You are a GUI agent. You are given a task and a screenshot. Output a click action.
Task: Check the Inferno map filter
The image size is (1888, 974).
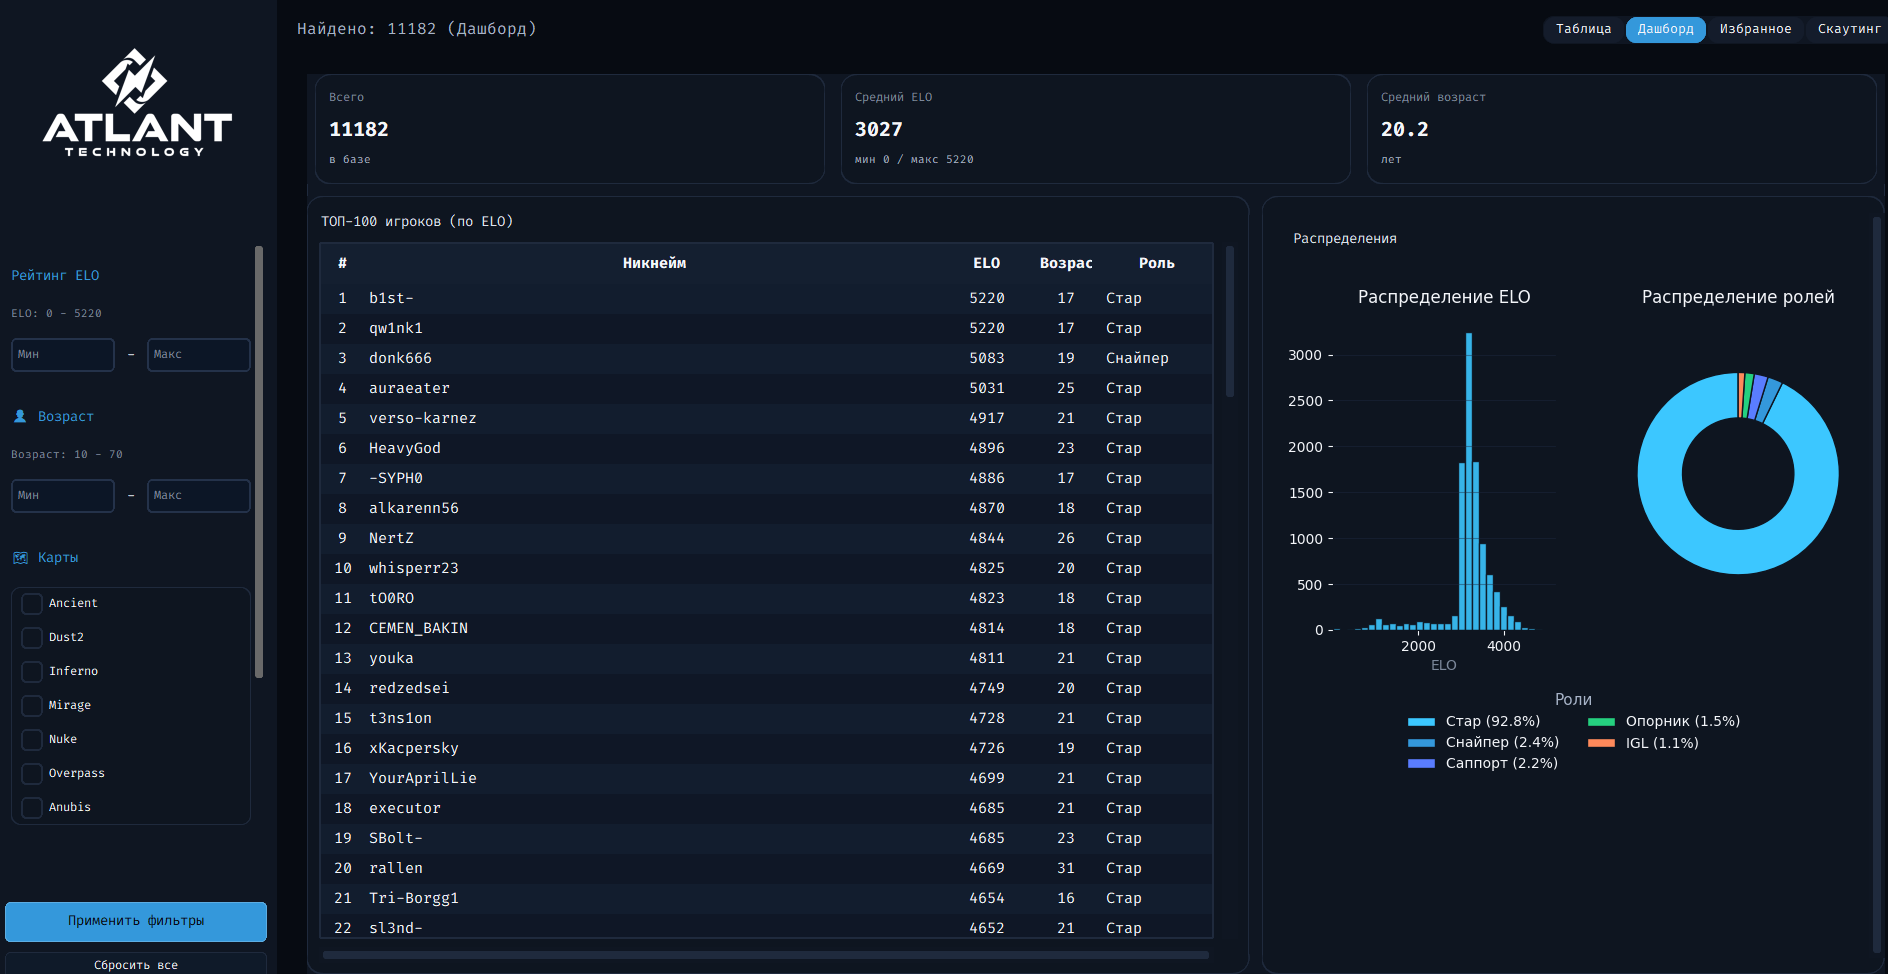32,671
